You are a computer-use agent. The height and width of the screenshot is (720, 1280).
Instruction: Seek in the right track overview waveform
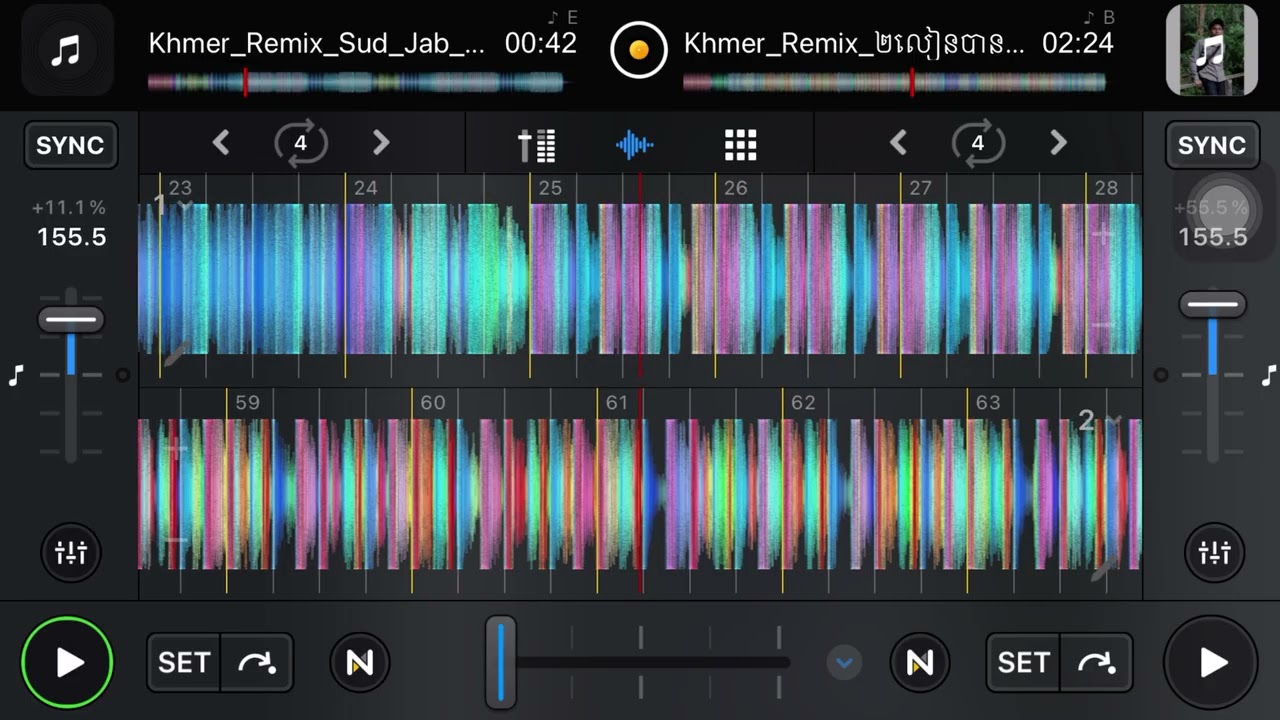click(894, 83)
